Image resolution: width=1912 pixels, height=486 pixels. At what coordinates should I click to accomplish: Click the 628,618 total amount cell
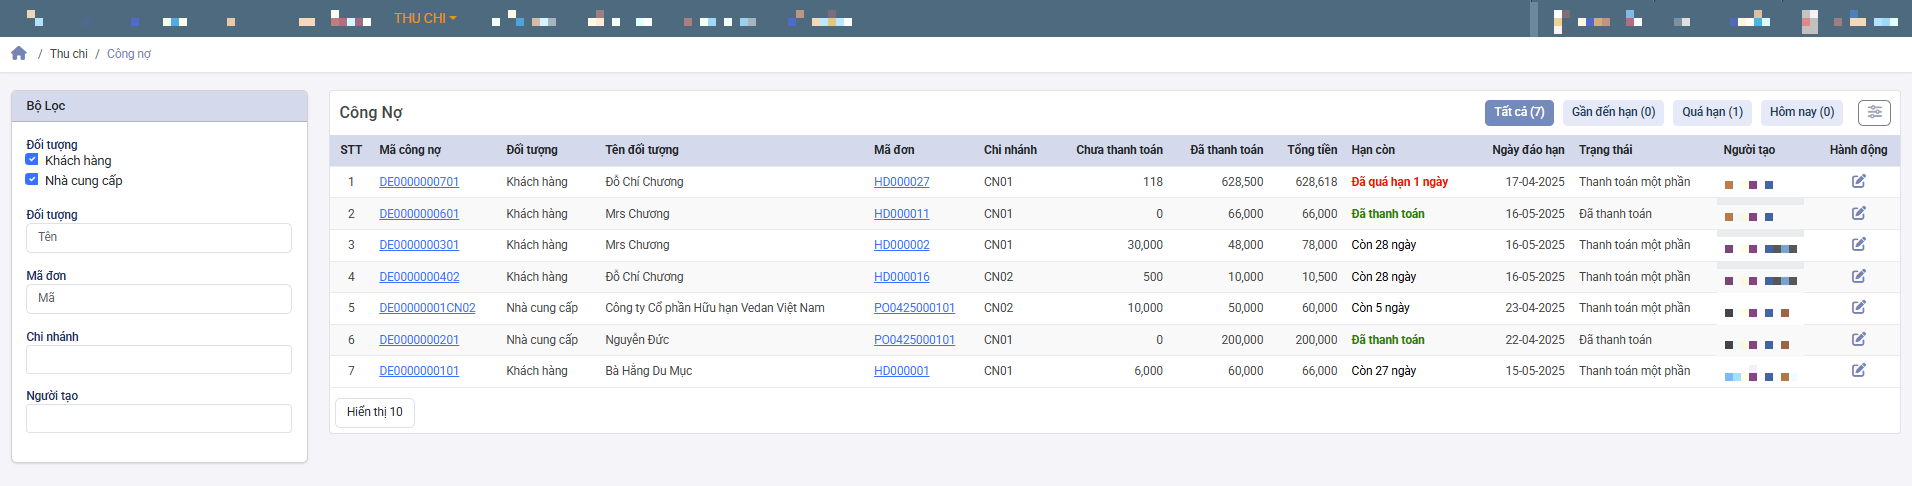(x=1316, y=182)
